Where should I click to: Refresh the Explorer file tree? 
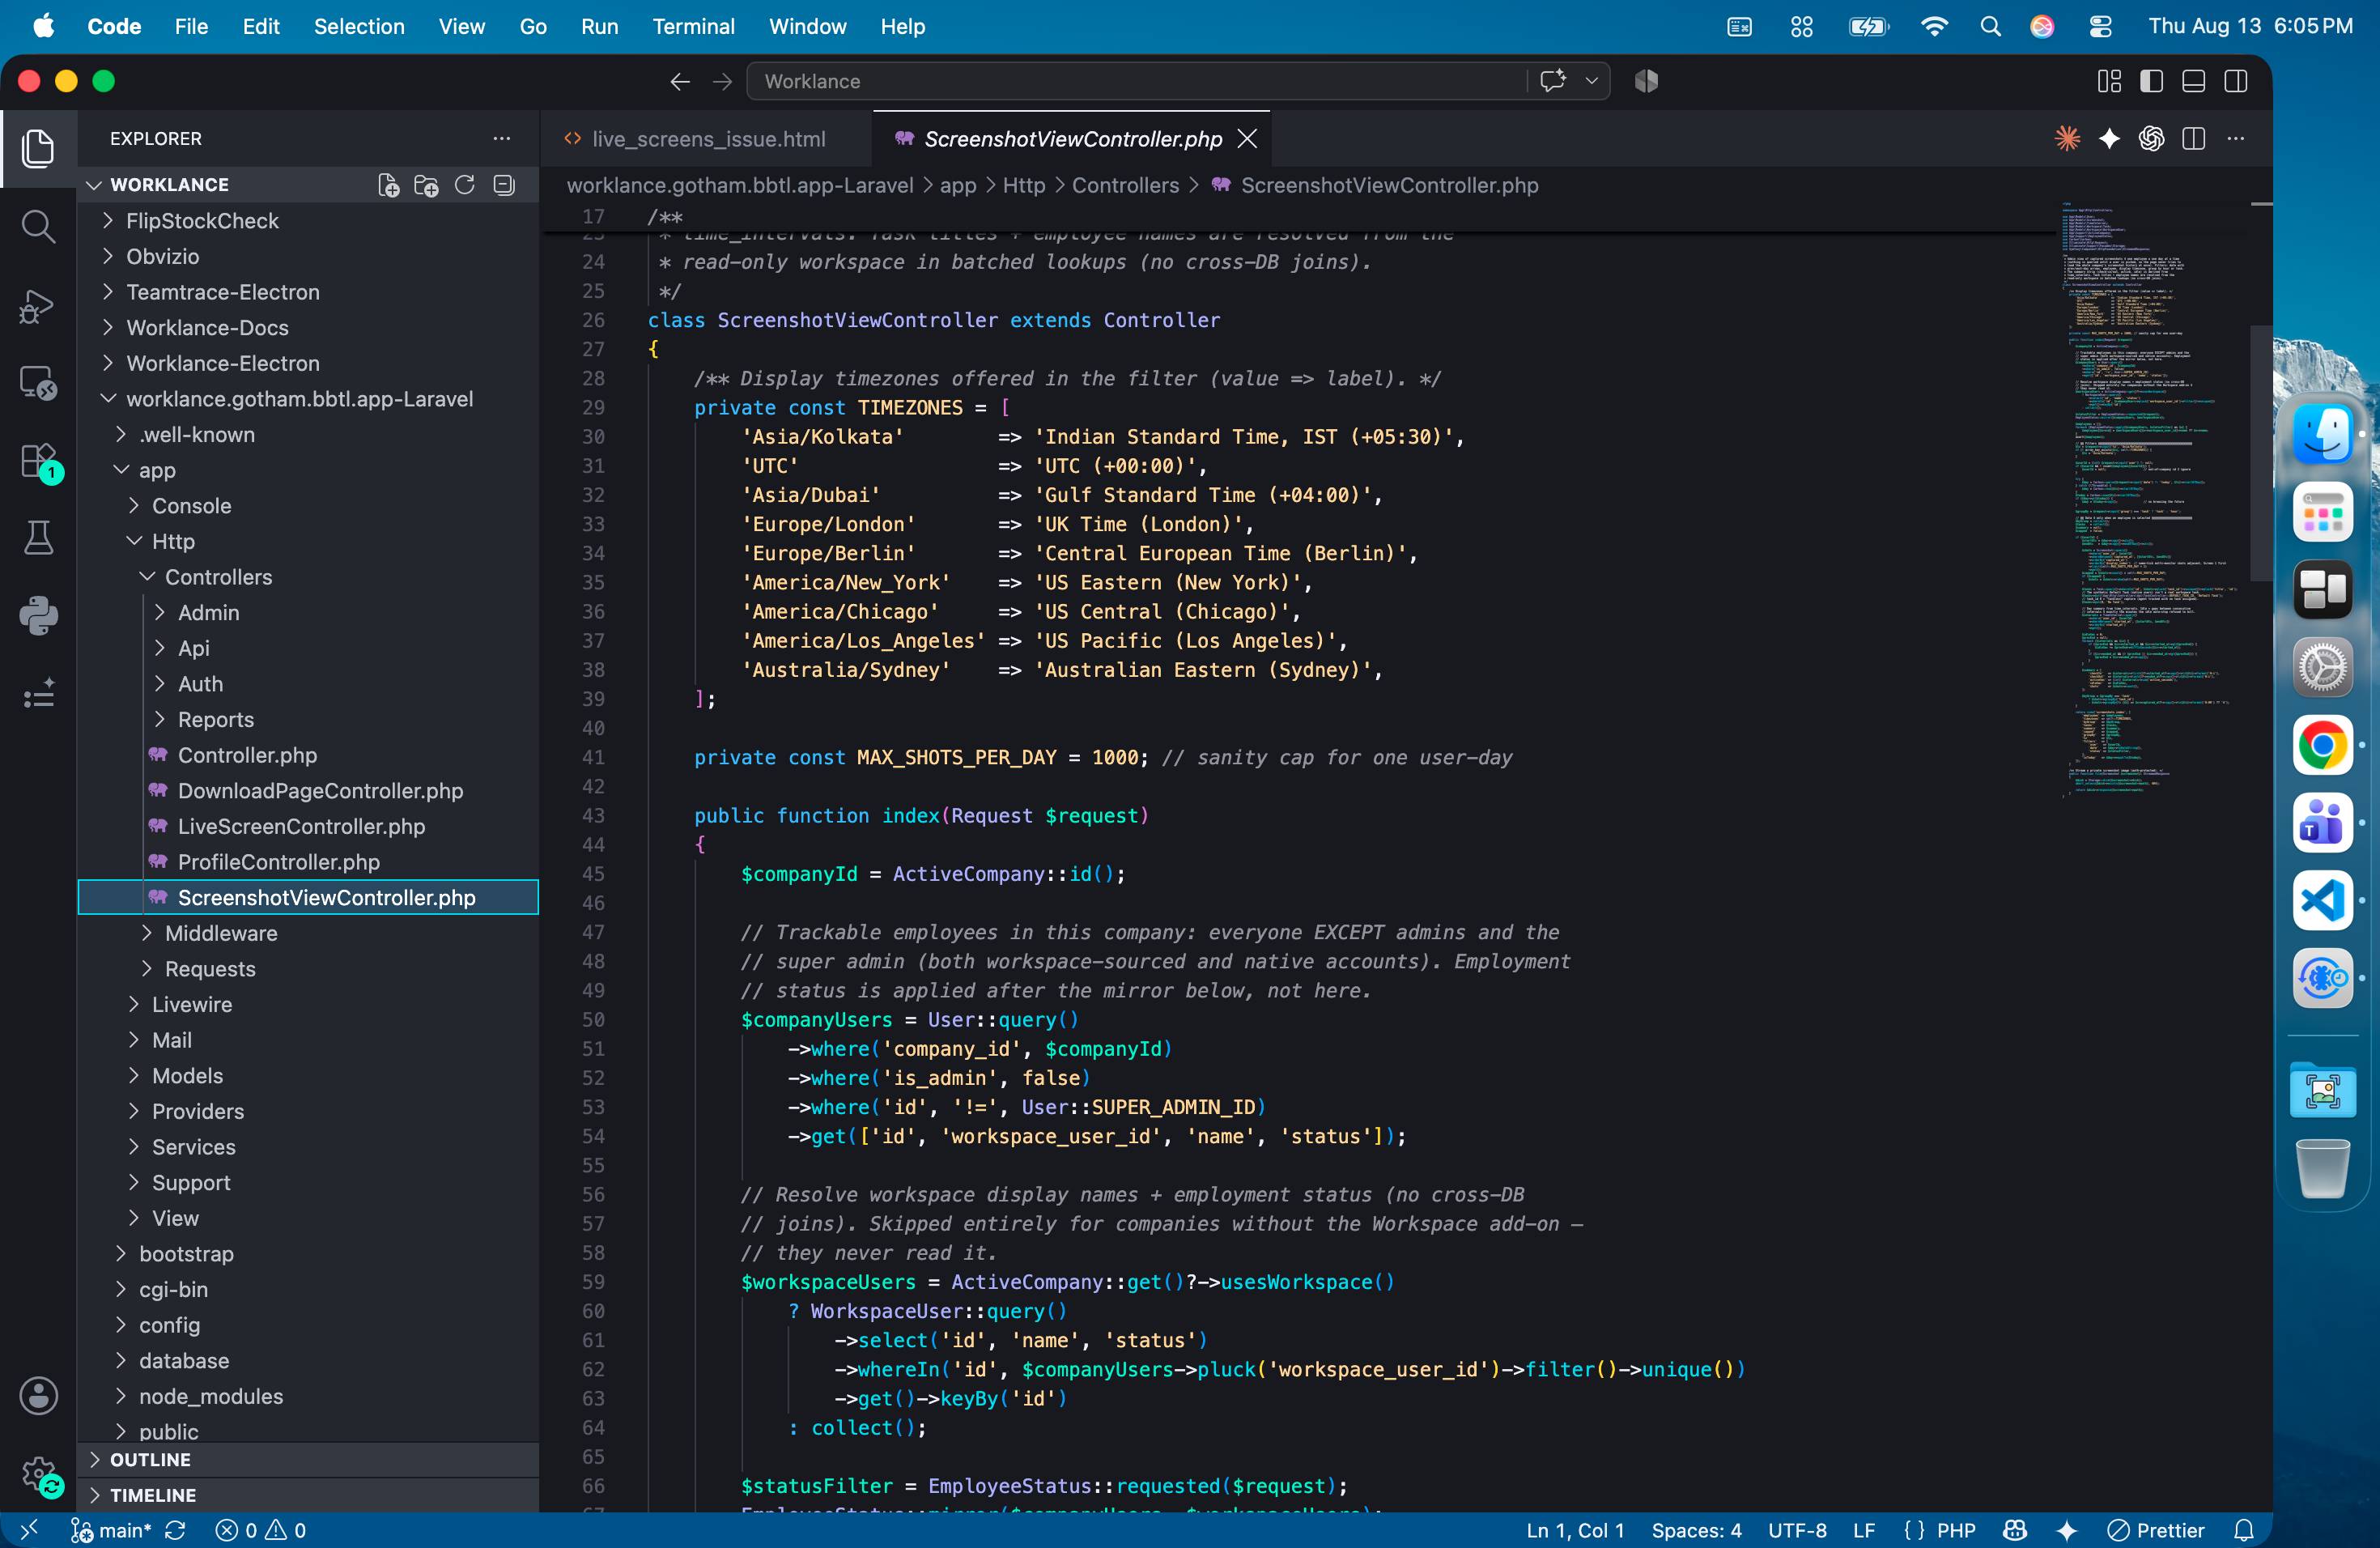click(464, 185)
